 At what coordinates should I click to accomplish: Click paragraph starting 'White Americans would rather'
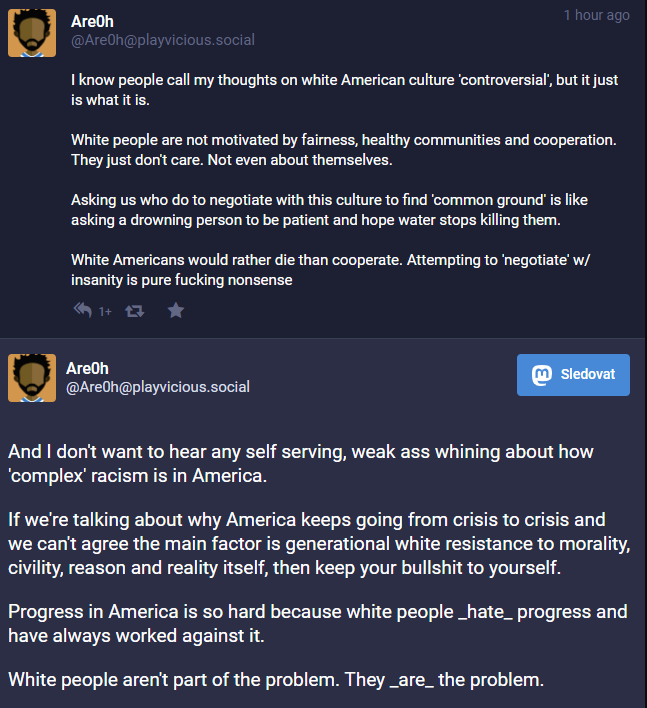[330, 270]
